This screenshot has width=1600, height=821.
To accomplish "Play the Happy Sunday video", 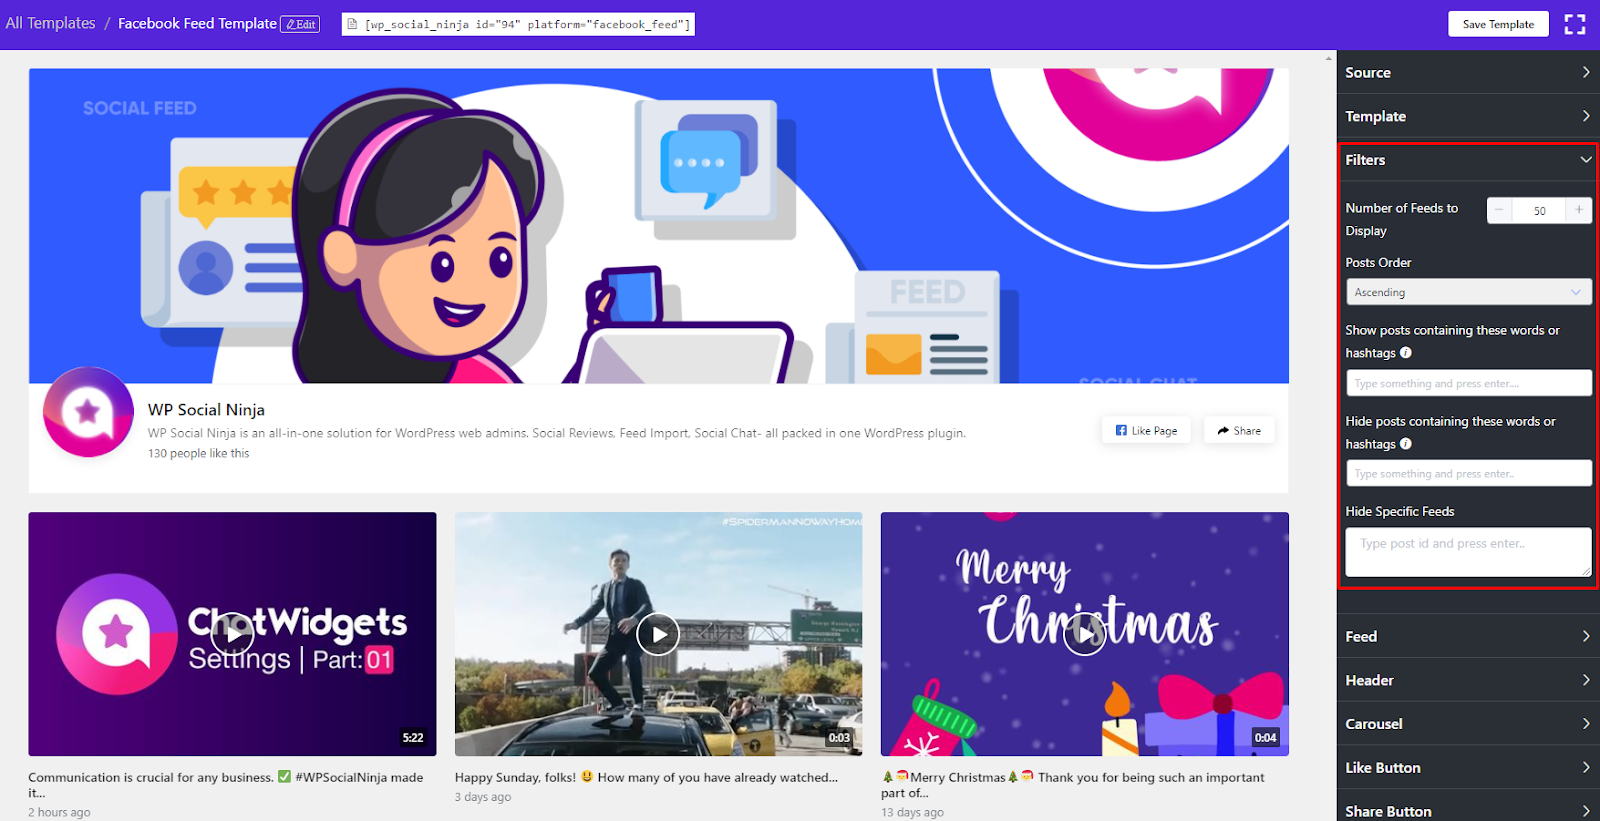I will tap(658, 634).
